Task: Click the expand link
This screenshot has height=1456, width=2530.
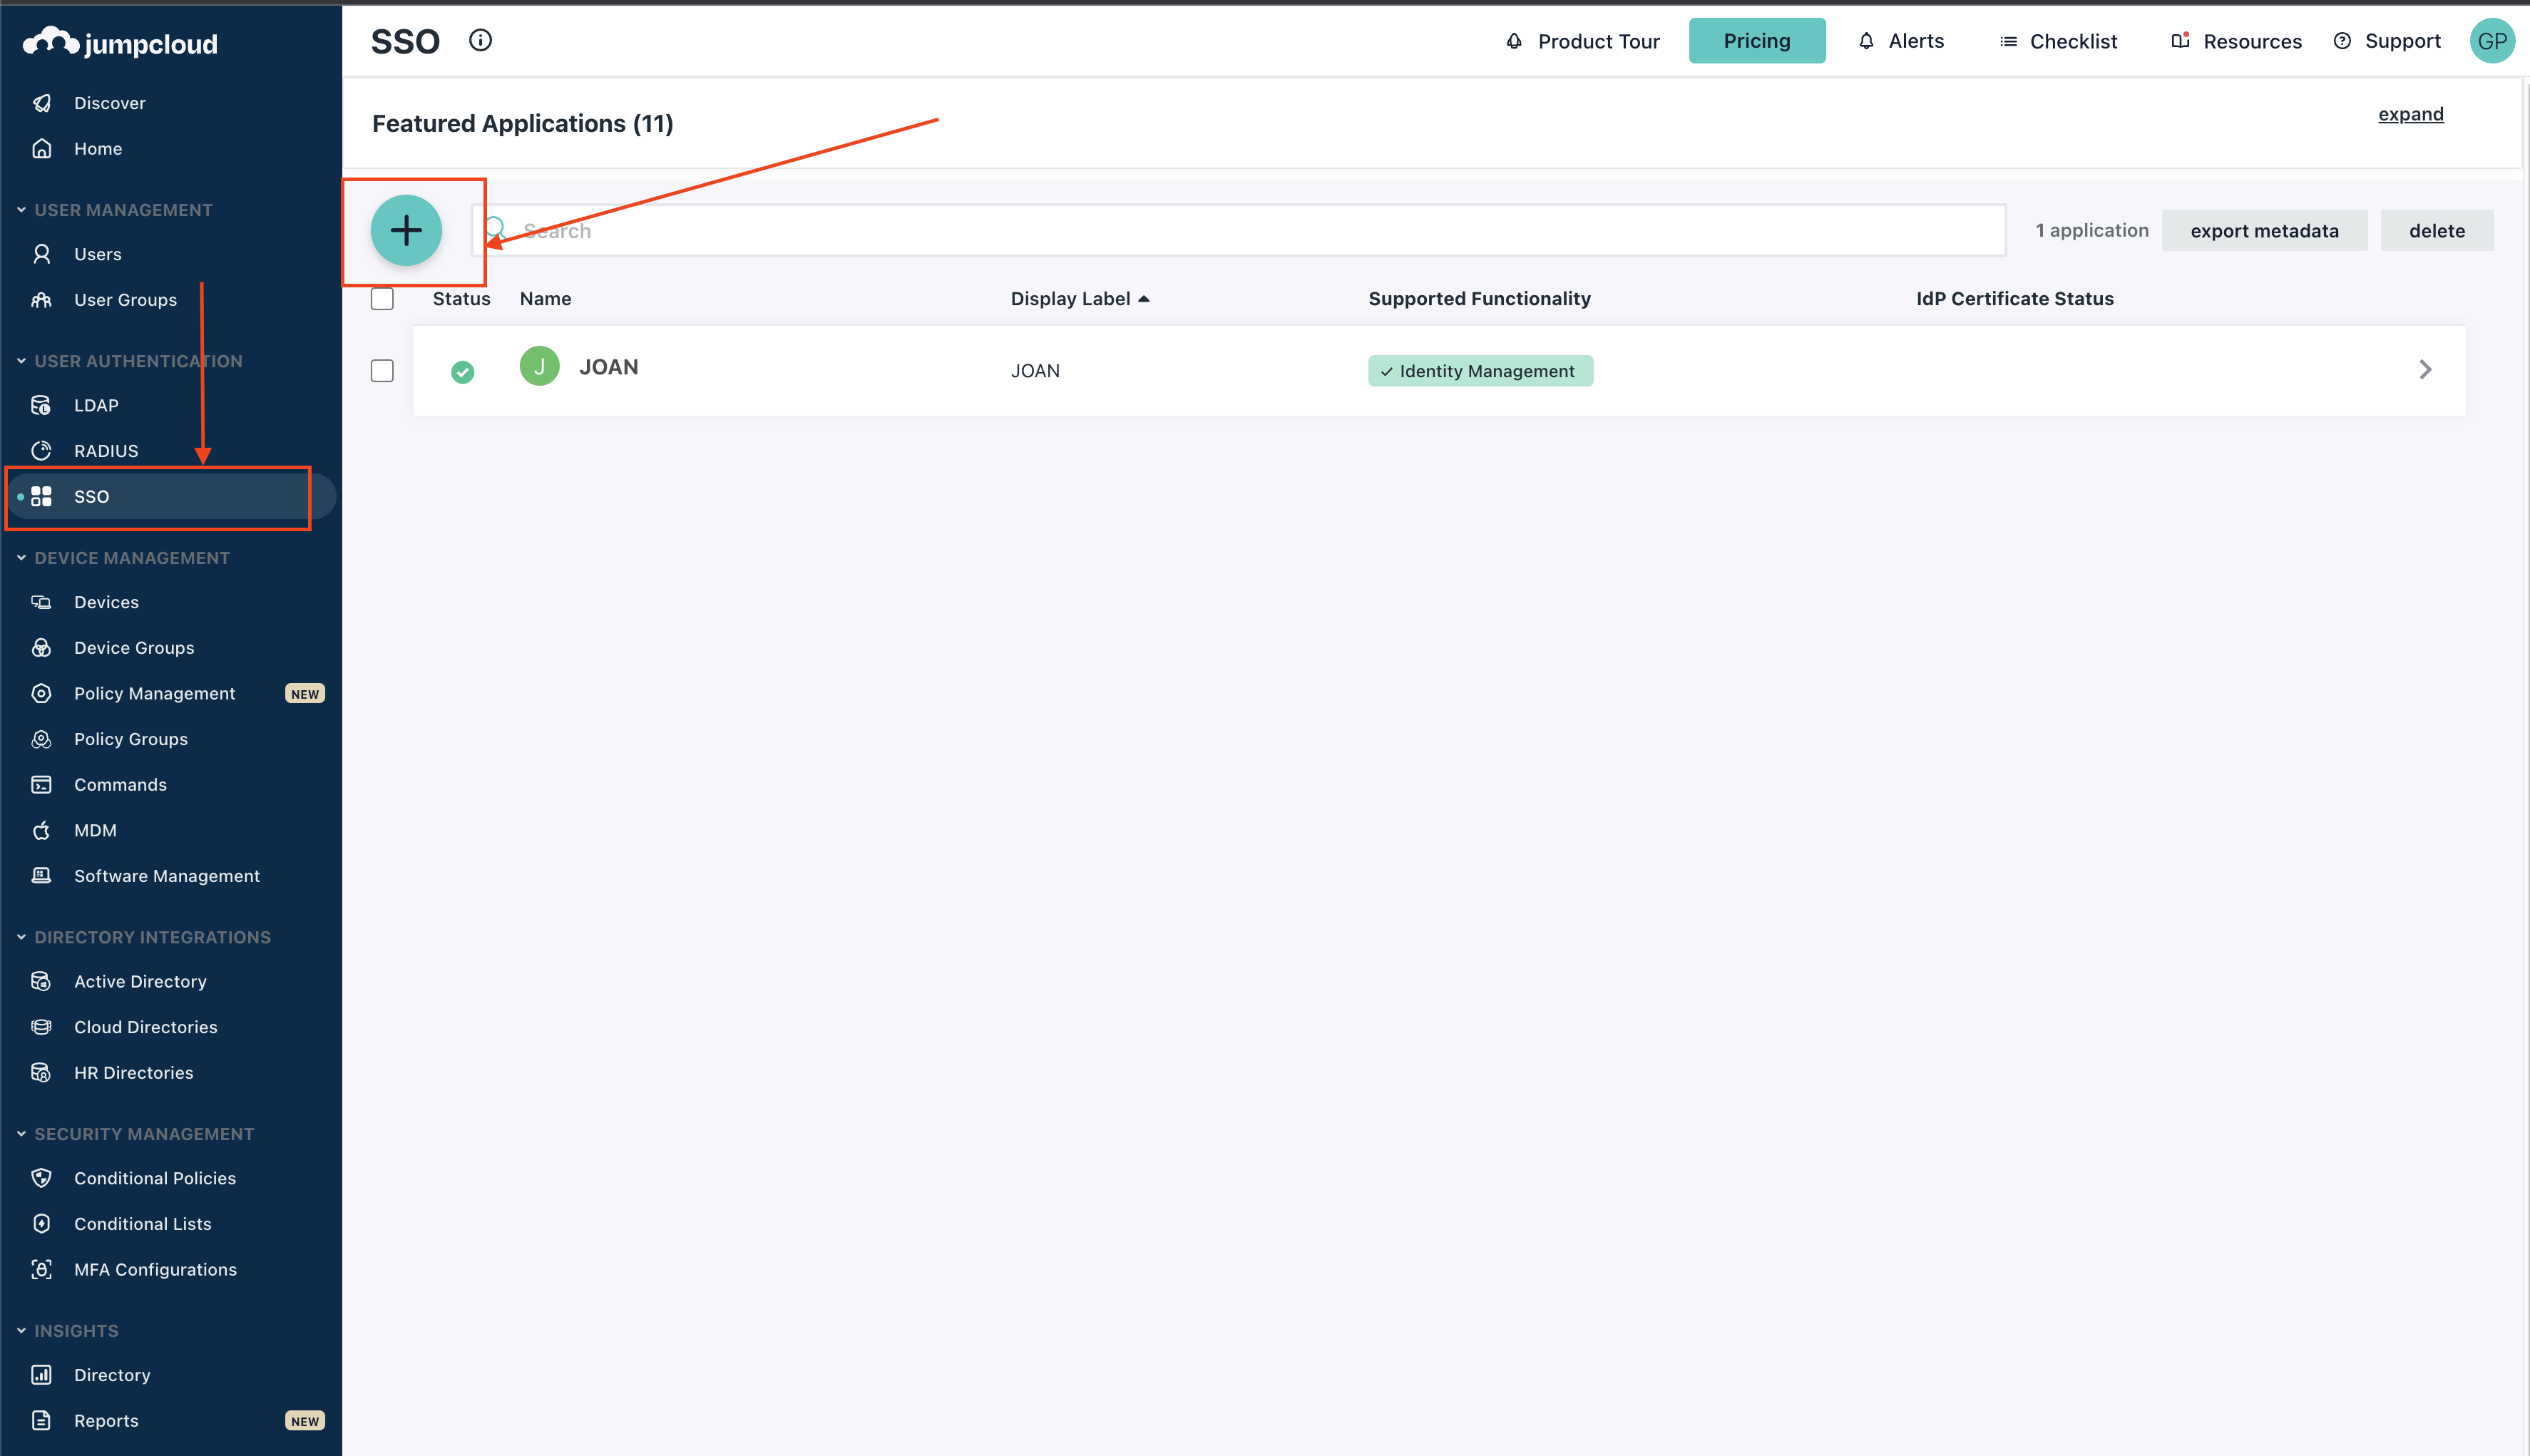Action: [x=2410, y=114]
